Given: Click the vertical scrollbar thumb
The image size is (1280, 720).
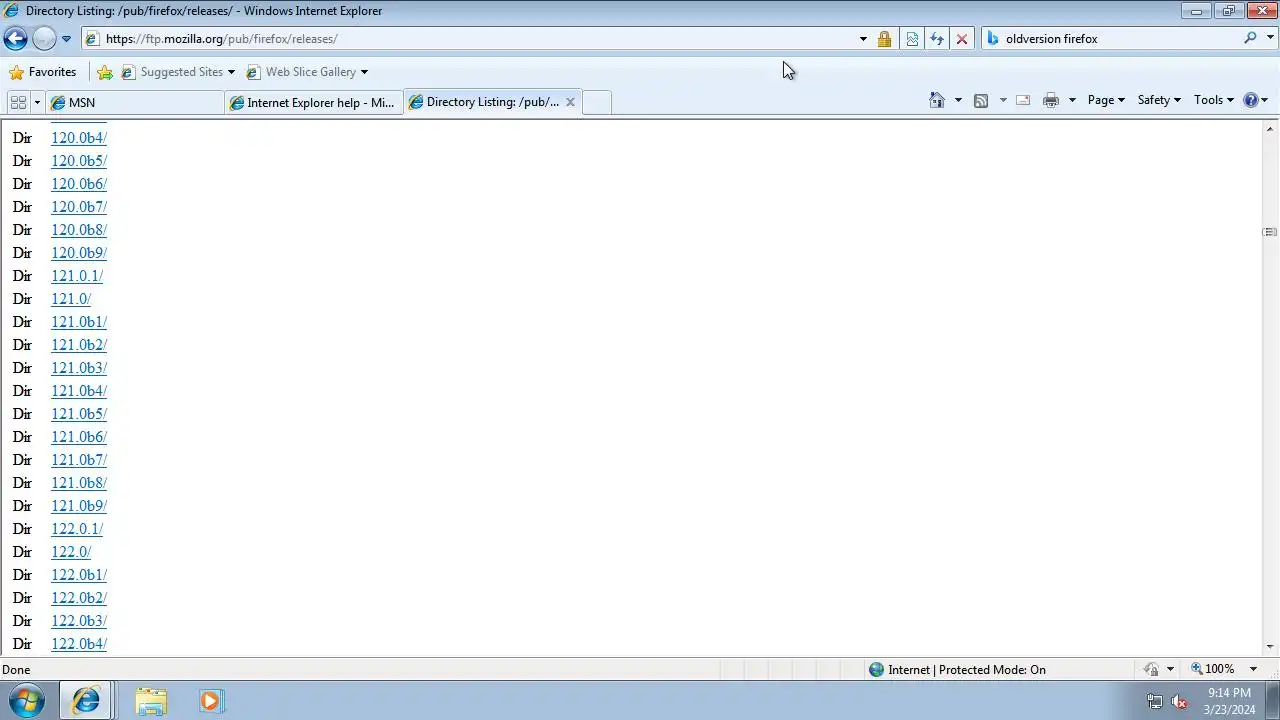Looking at the screenshot, I should (x=1270, y=232).
